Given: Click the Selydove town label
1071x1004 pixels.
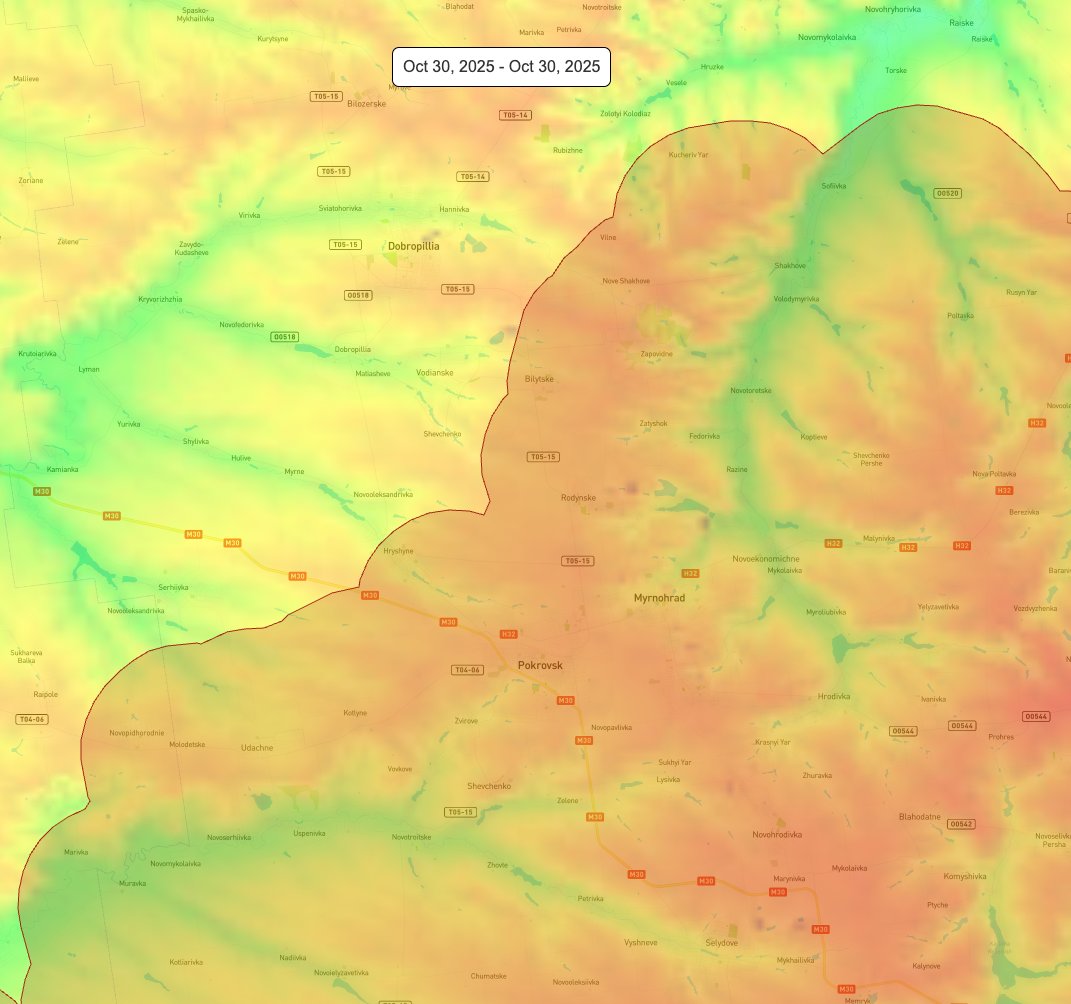Looking at the screenshot, I should point(721,943).
